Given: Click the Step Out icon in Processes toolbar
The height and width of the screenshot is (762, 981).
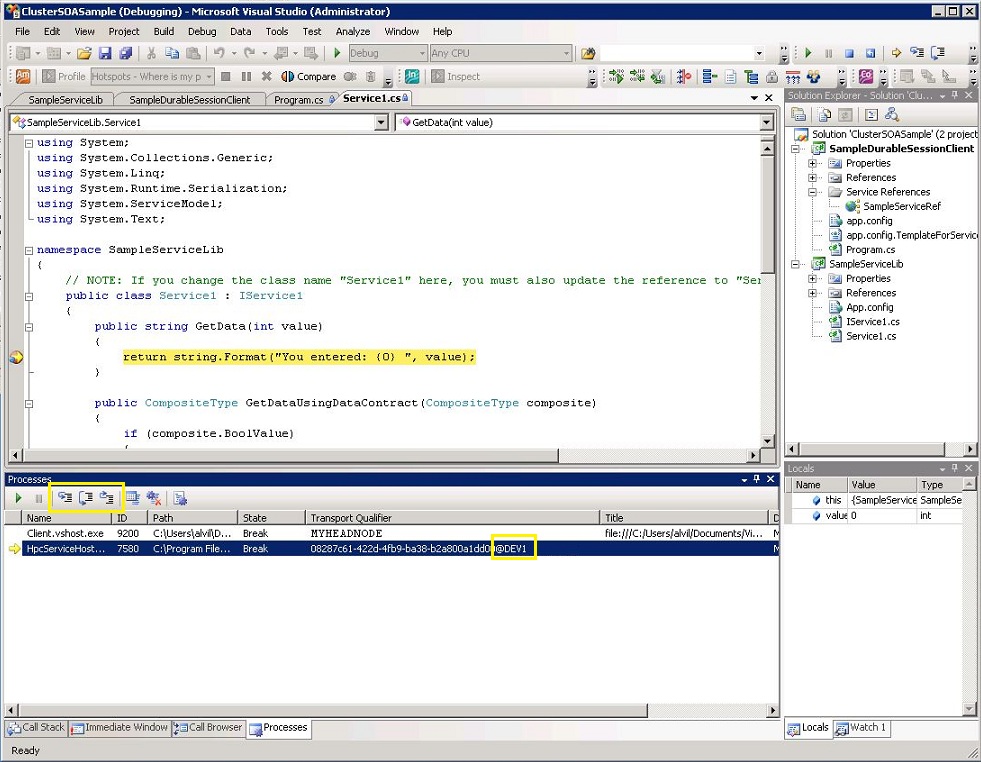Looking at the screenshot, I should click(107, 498).
